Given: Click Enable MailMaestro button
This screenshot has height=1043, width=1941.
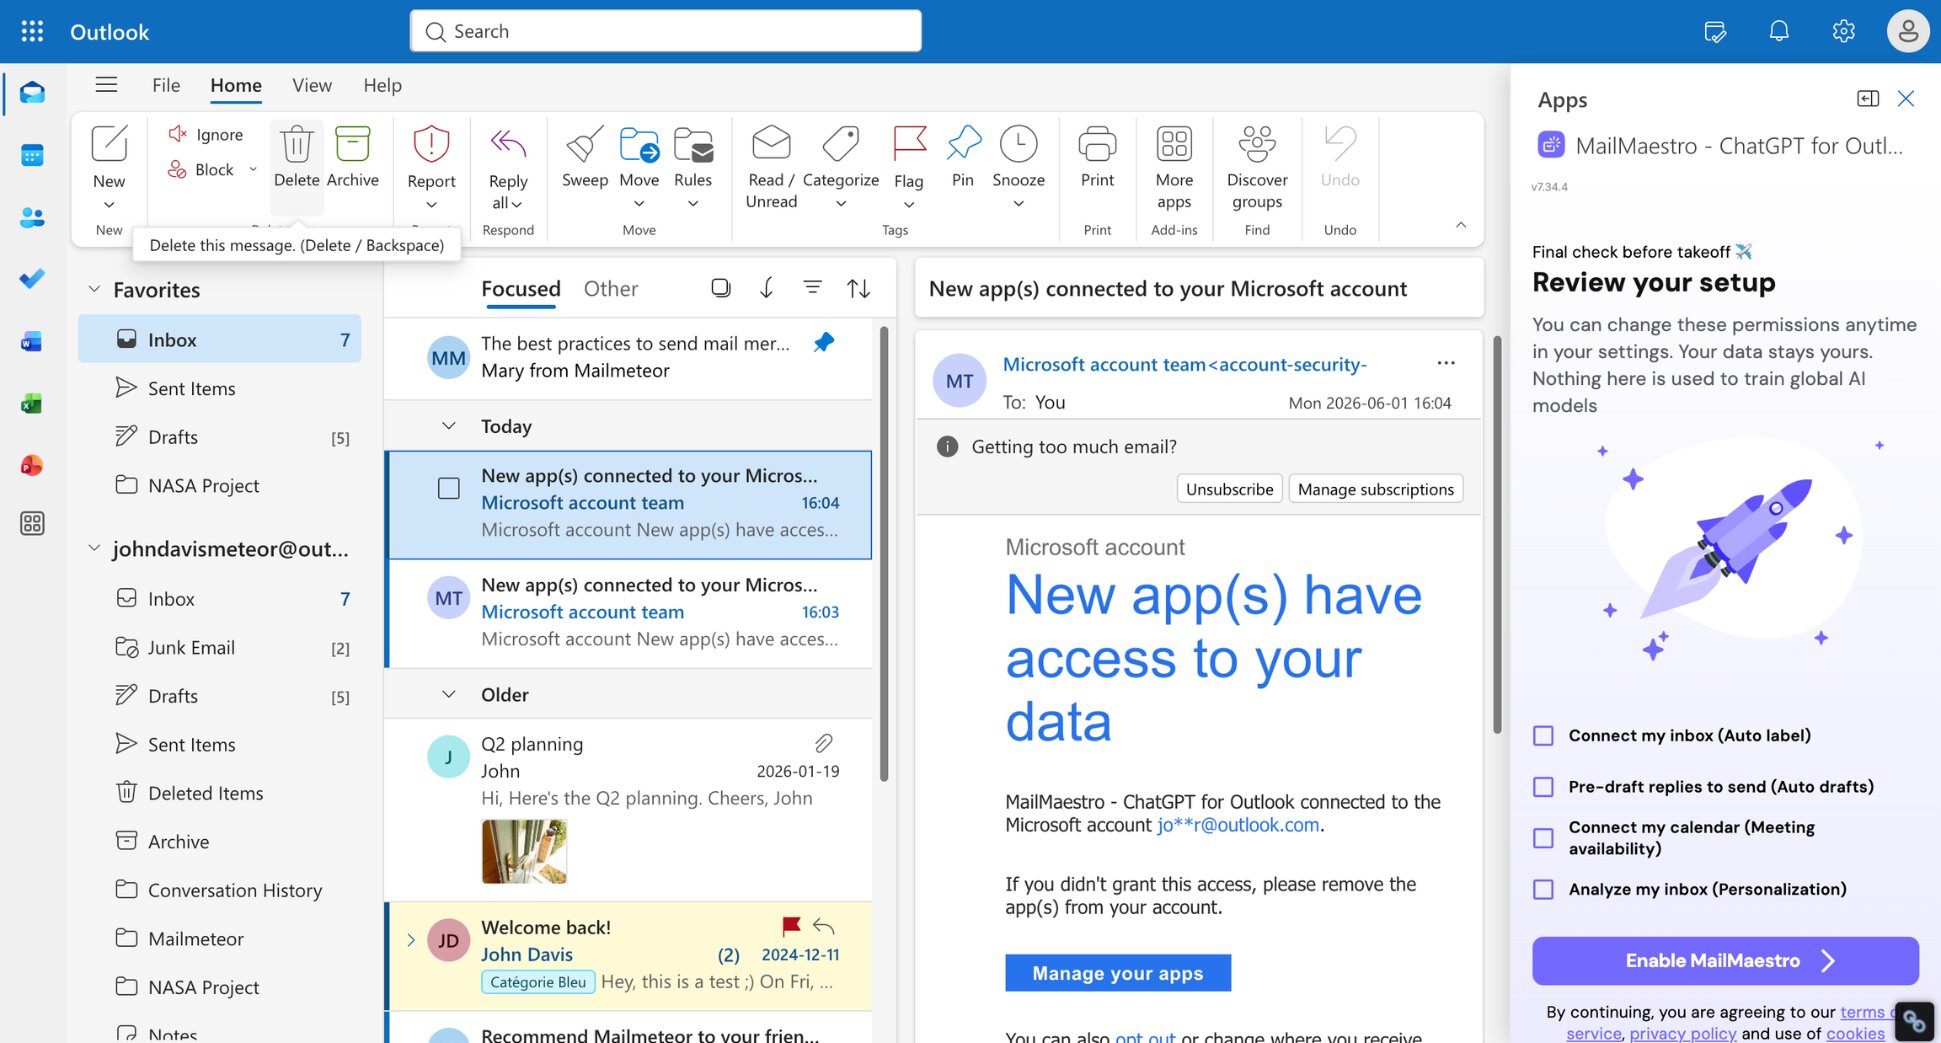Looking at the screenshot, I should tap(1725, 961).
